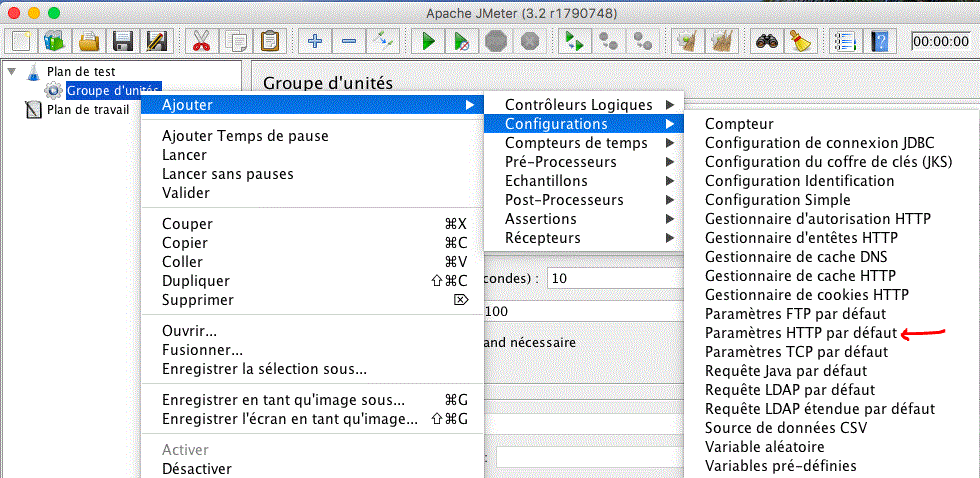Click the Copy toolbar icon
This screenshot has width=980, height=478.
click(x=236, y=42)
